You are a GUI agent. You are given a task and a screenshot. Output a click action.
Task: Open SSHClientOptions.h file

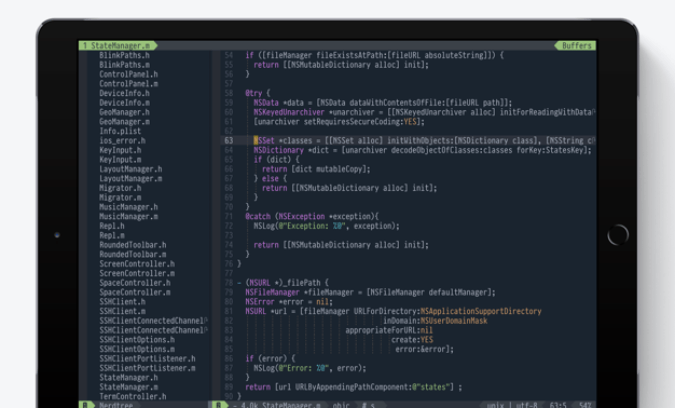[x=137, y=340]
